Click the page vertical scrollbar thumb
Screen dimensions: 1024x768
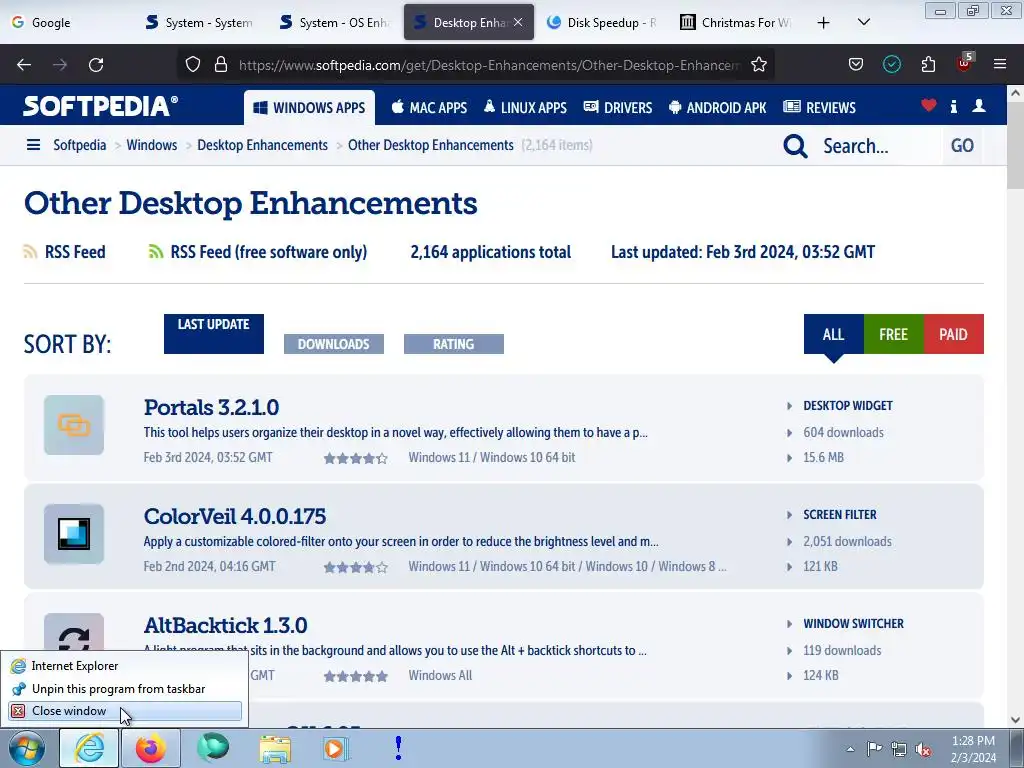coord(1015,145)
